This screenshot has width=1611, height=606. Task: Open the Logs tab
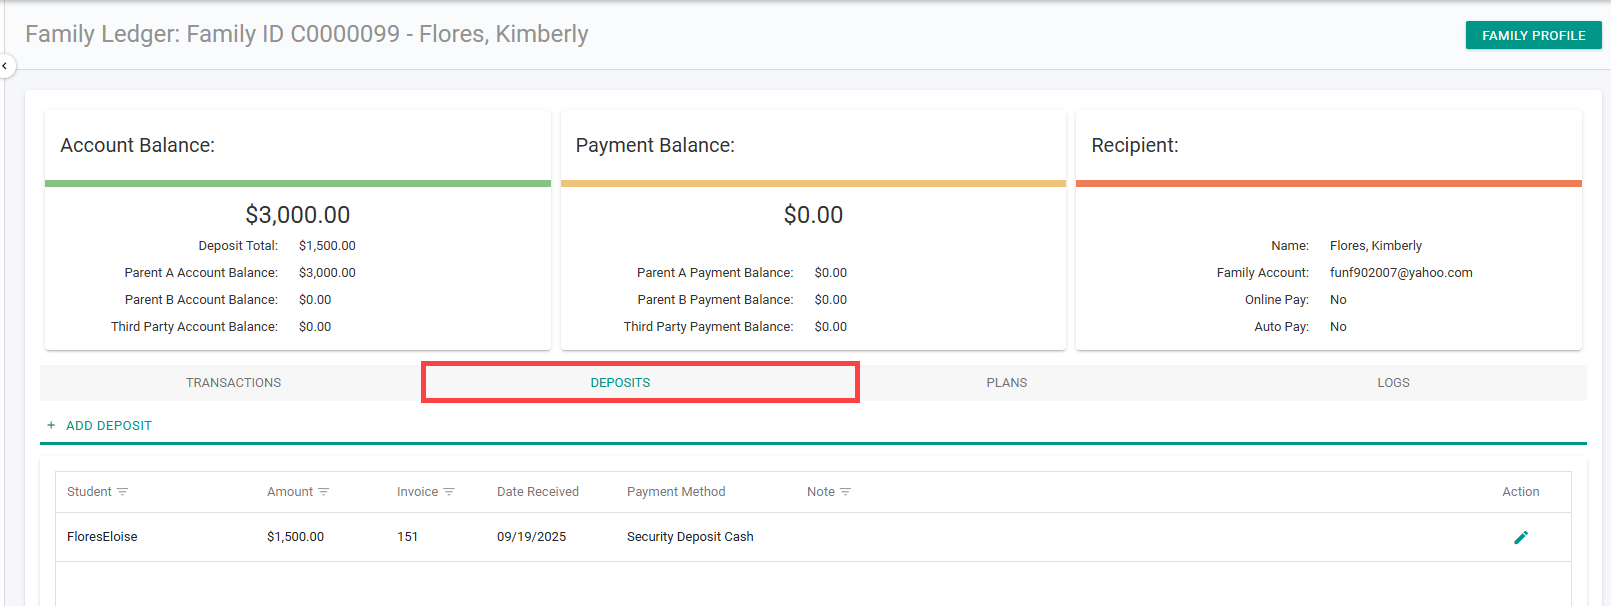click(1393, 383)
